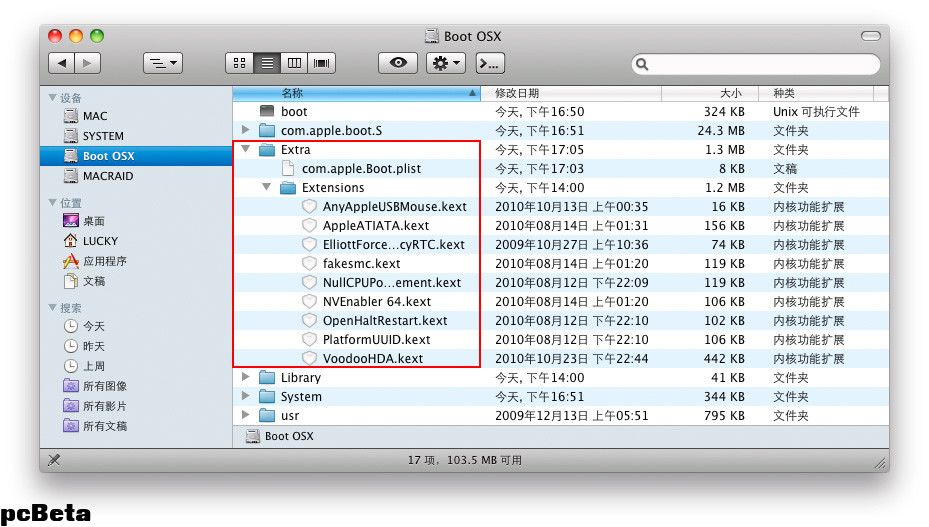Go forward with the right arrow button
The height and width of the screenshot is (527, 929).
(87, 63)
